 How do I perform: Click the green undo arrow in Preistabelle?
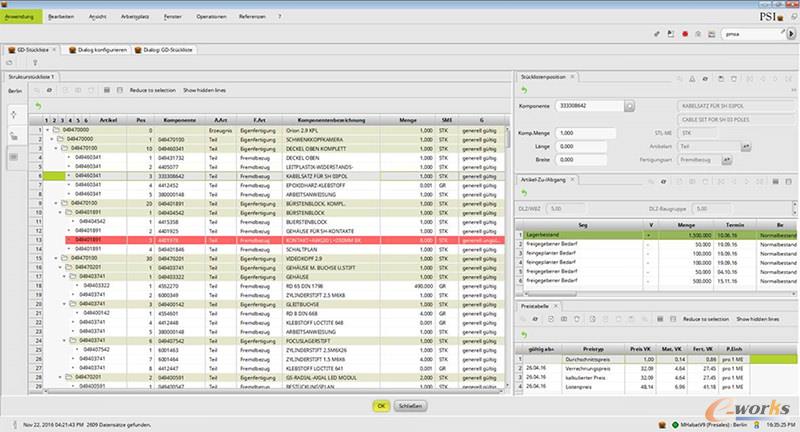[x=525, y=332]
